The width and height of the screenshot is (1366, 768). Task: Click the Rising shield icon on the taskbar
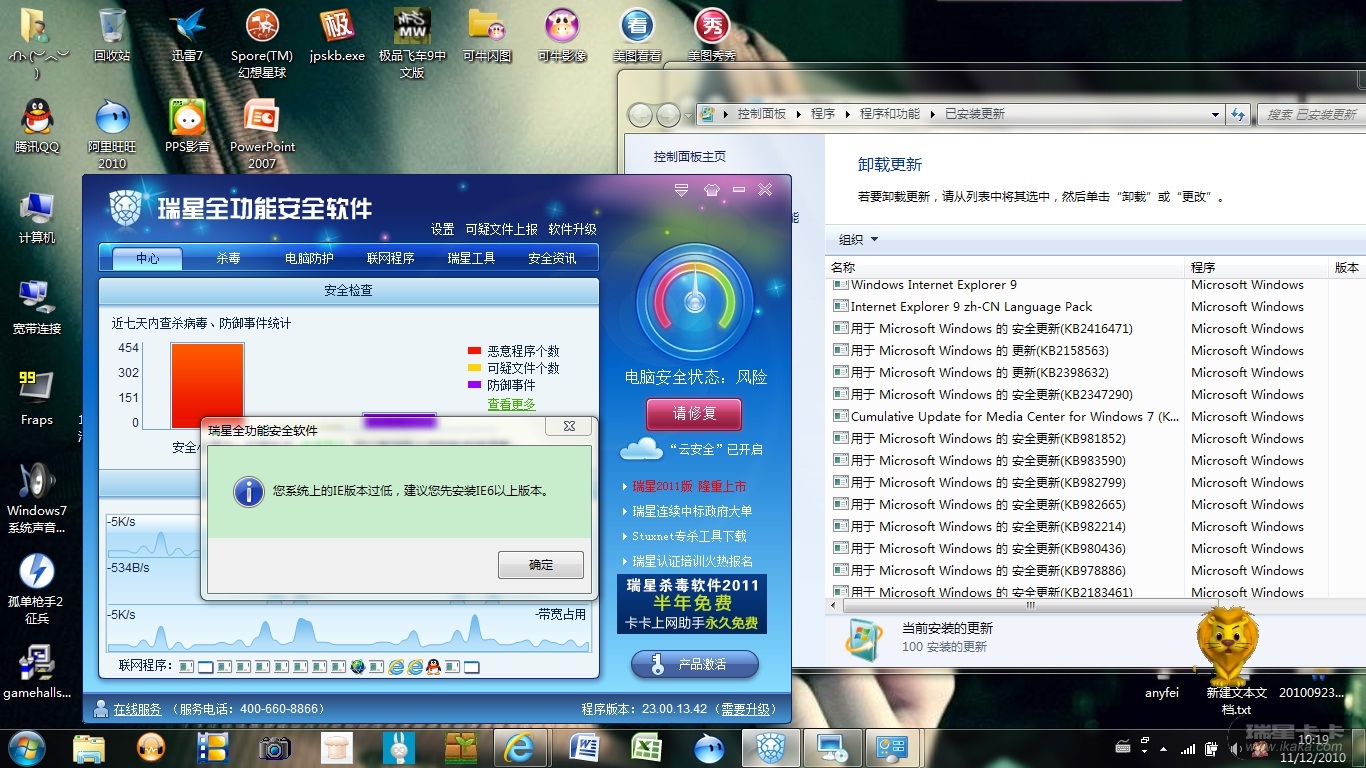click(770, 747)
